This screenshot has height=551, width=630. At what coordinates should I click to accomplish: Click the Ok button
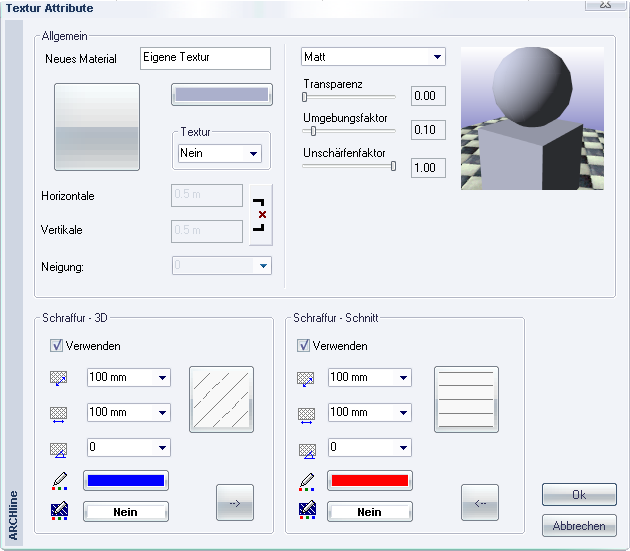[579, 494]
